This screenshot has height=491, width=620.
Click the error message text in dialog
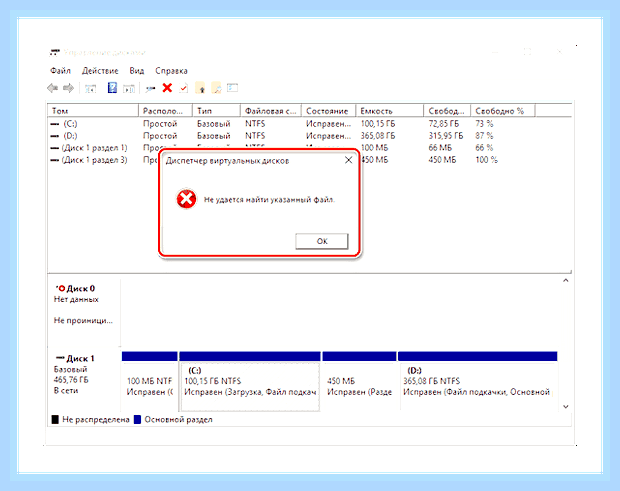pyautogui.click(x=269, y=200)
